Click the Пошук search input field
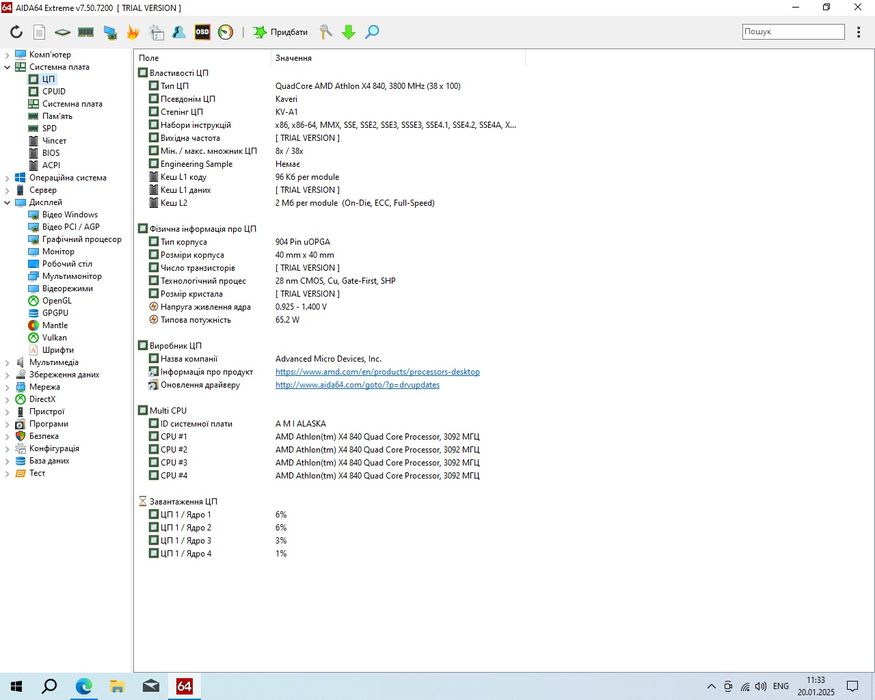The width and height of the screenshot is (875, 700). 792,32
